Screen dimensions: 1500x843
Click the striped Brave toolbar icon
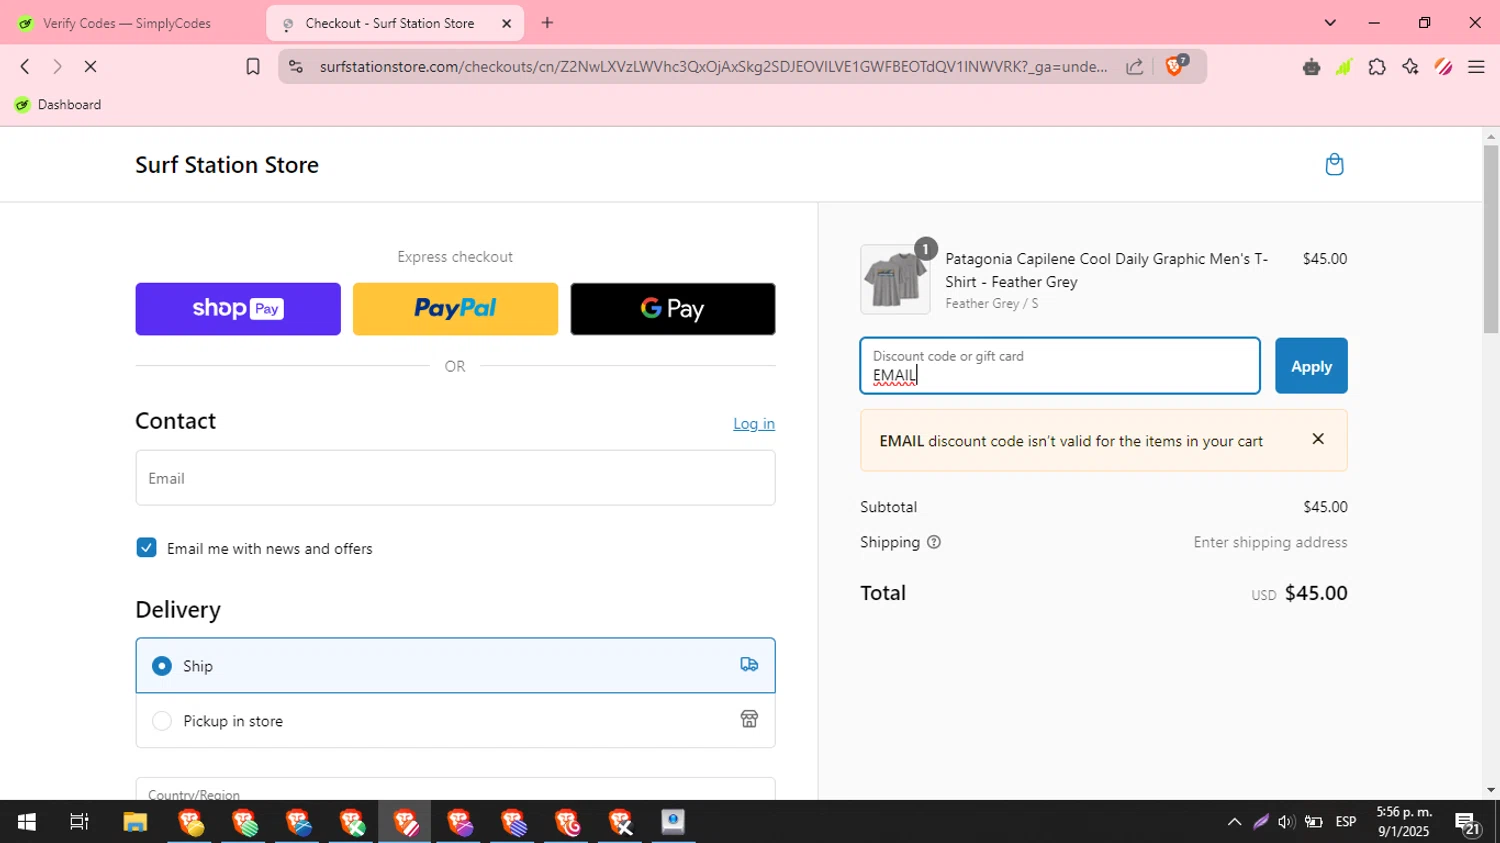tap(1443, 67)
